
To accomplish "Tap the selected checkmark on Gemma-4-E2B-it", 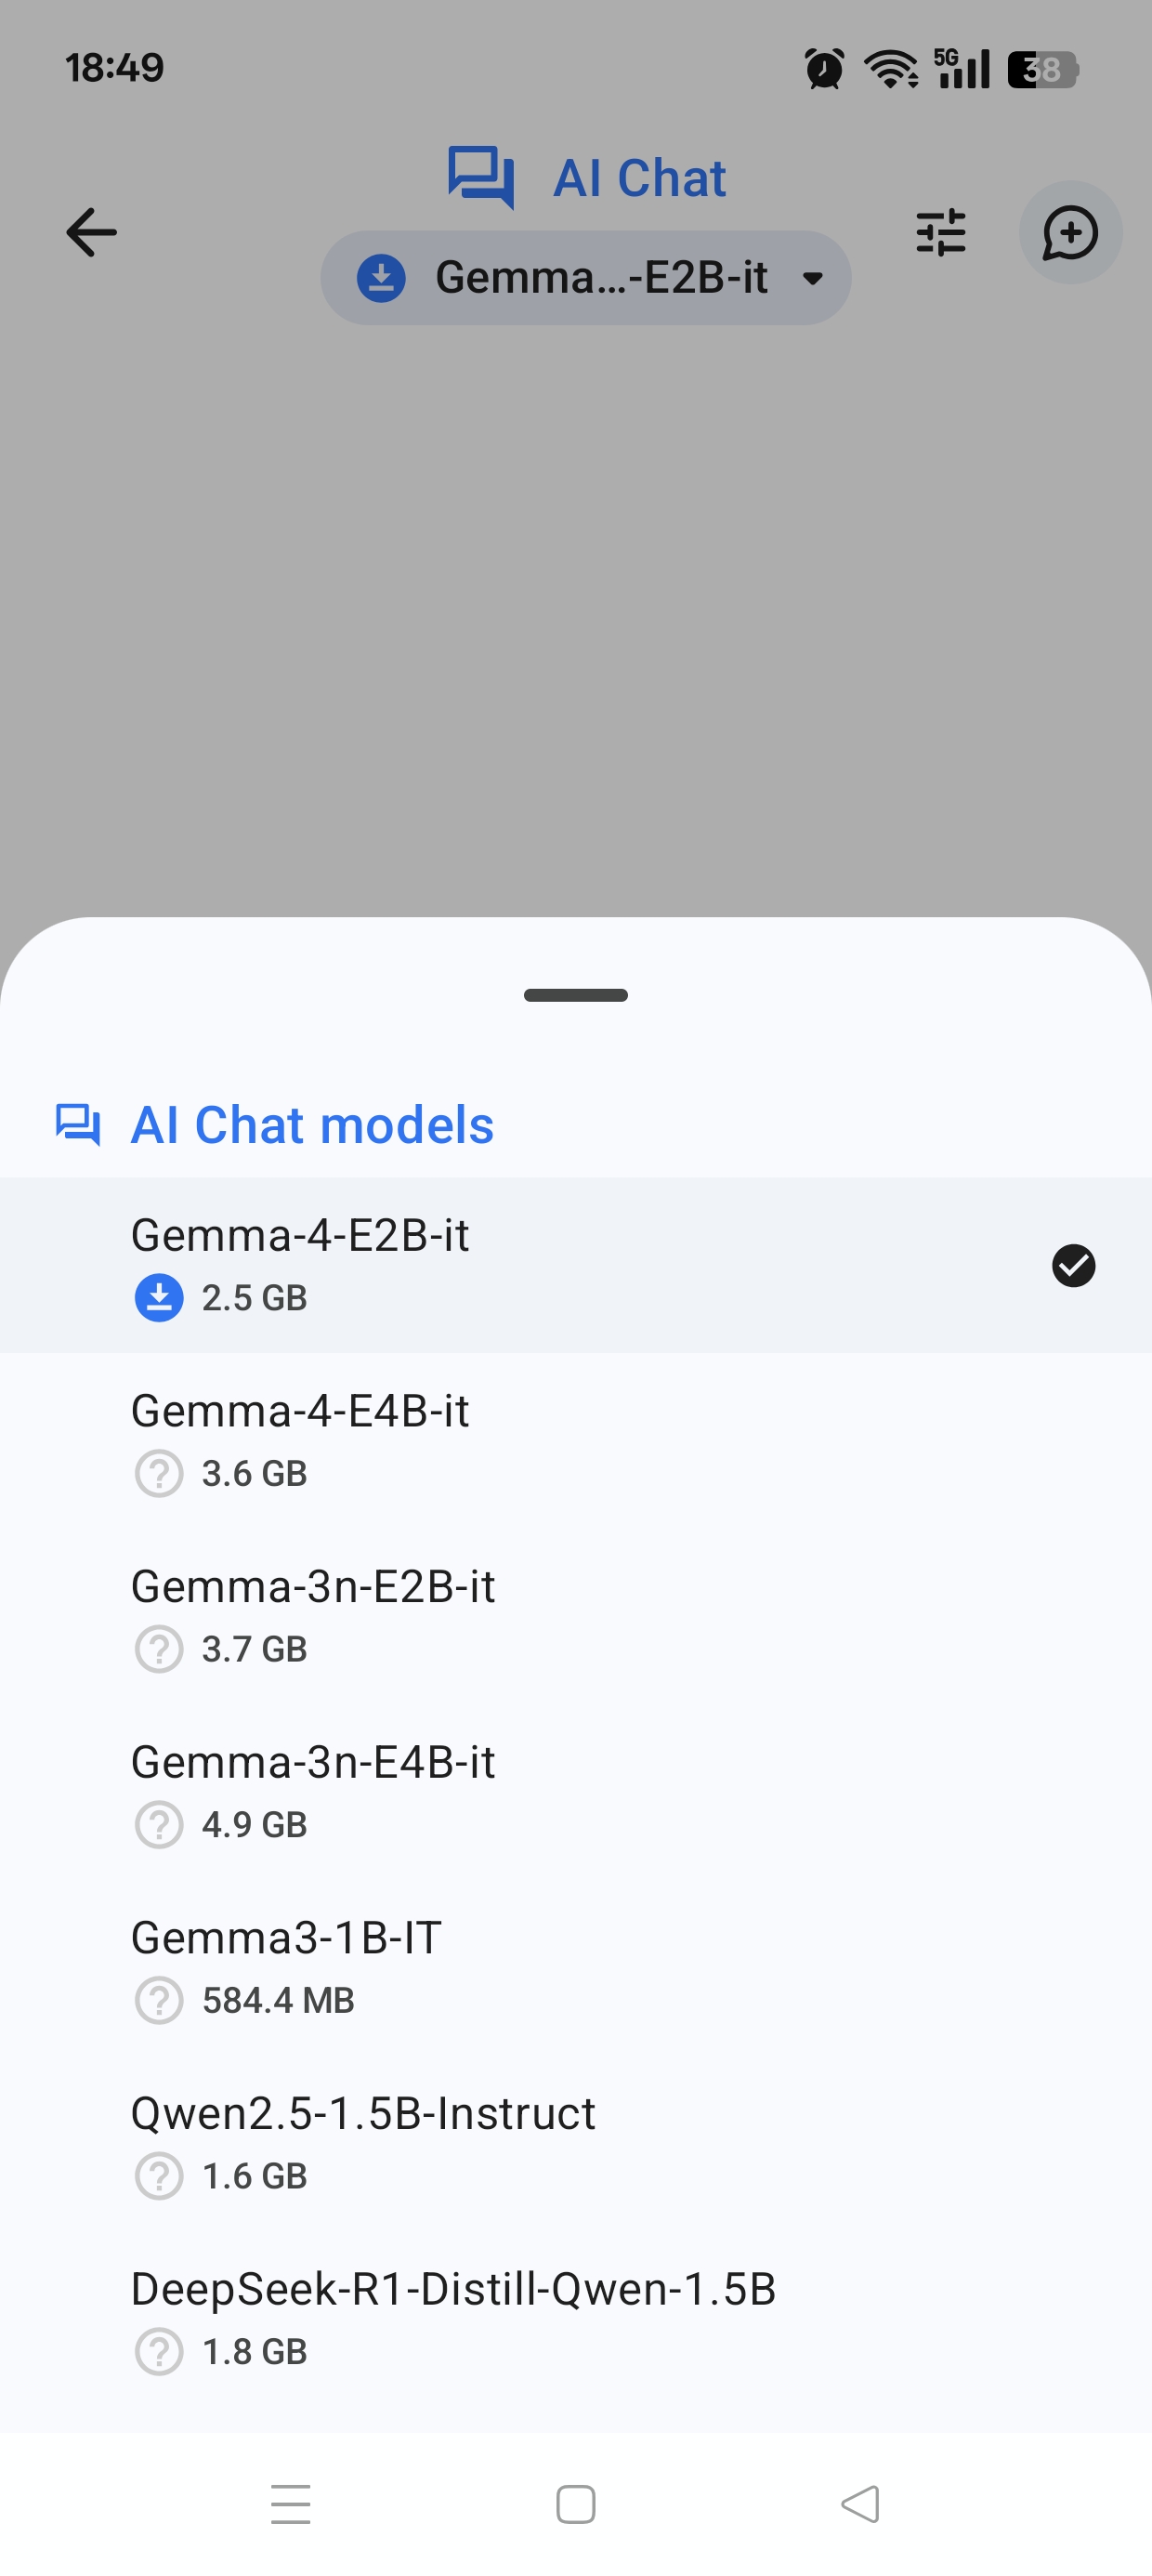I will coord(1073,1266).
